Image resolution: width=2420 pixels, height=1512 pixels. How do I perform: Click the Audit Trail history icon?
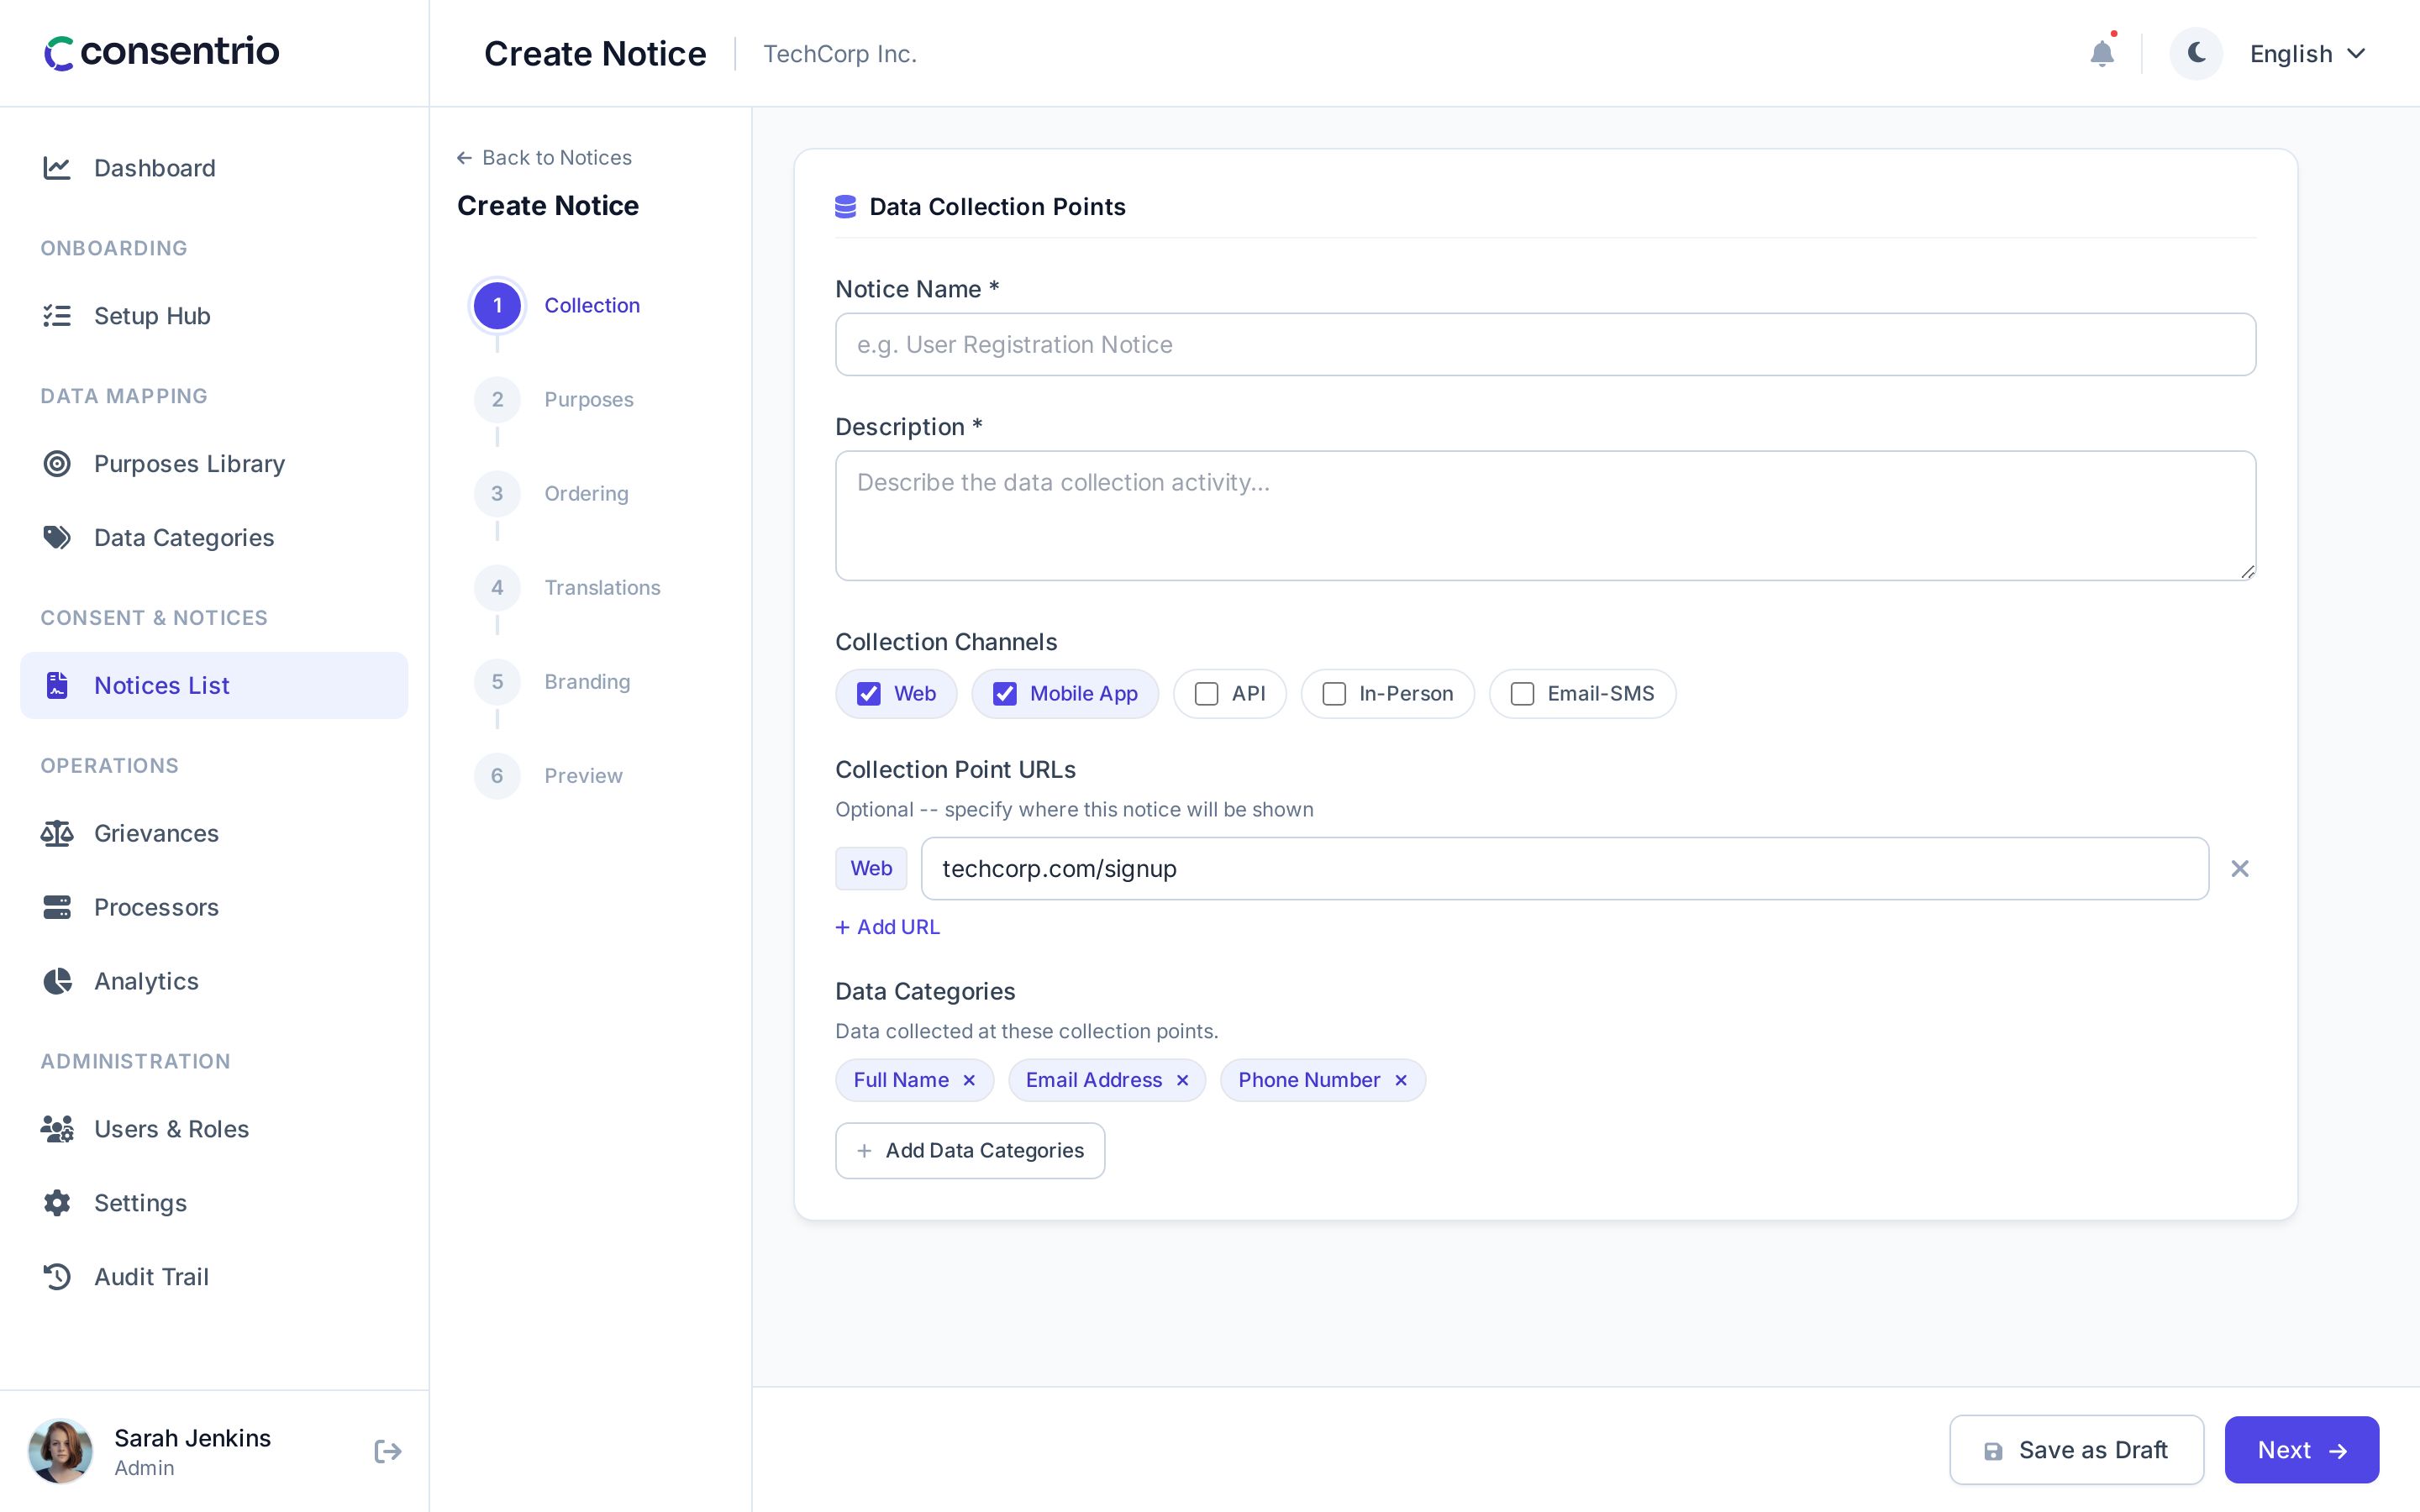pyautogui.click(x=57, y=1277)
